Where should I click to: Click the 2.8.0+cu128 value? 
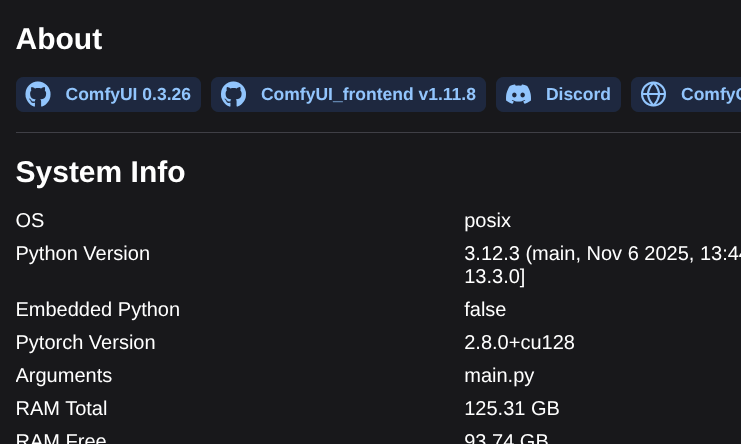click(x=519, y=342)
